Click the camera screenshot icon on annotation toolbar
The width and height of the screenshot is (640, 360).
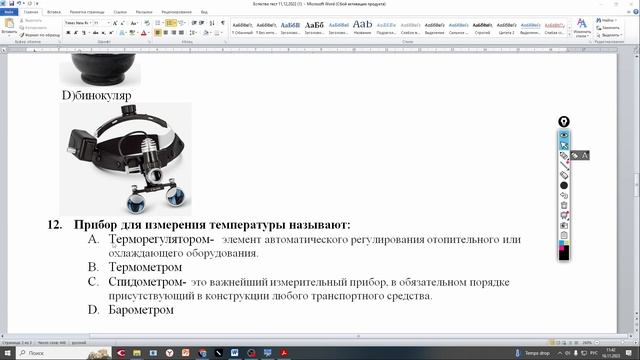564,225
